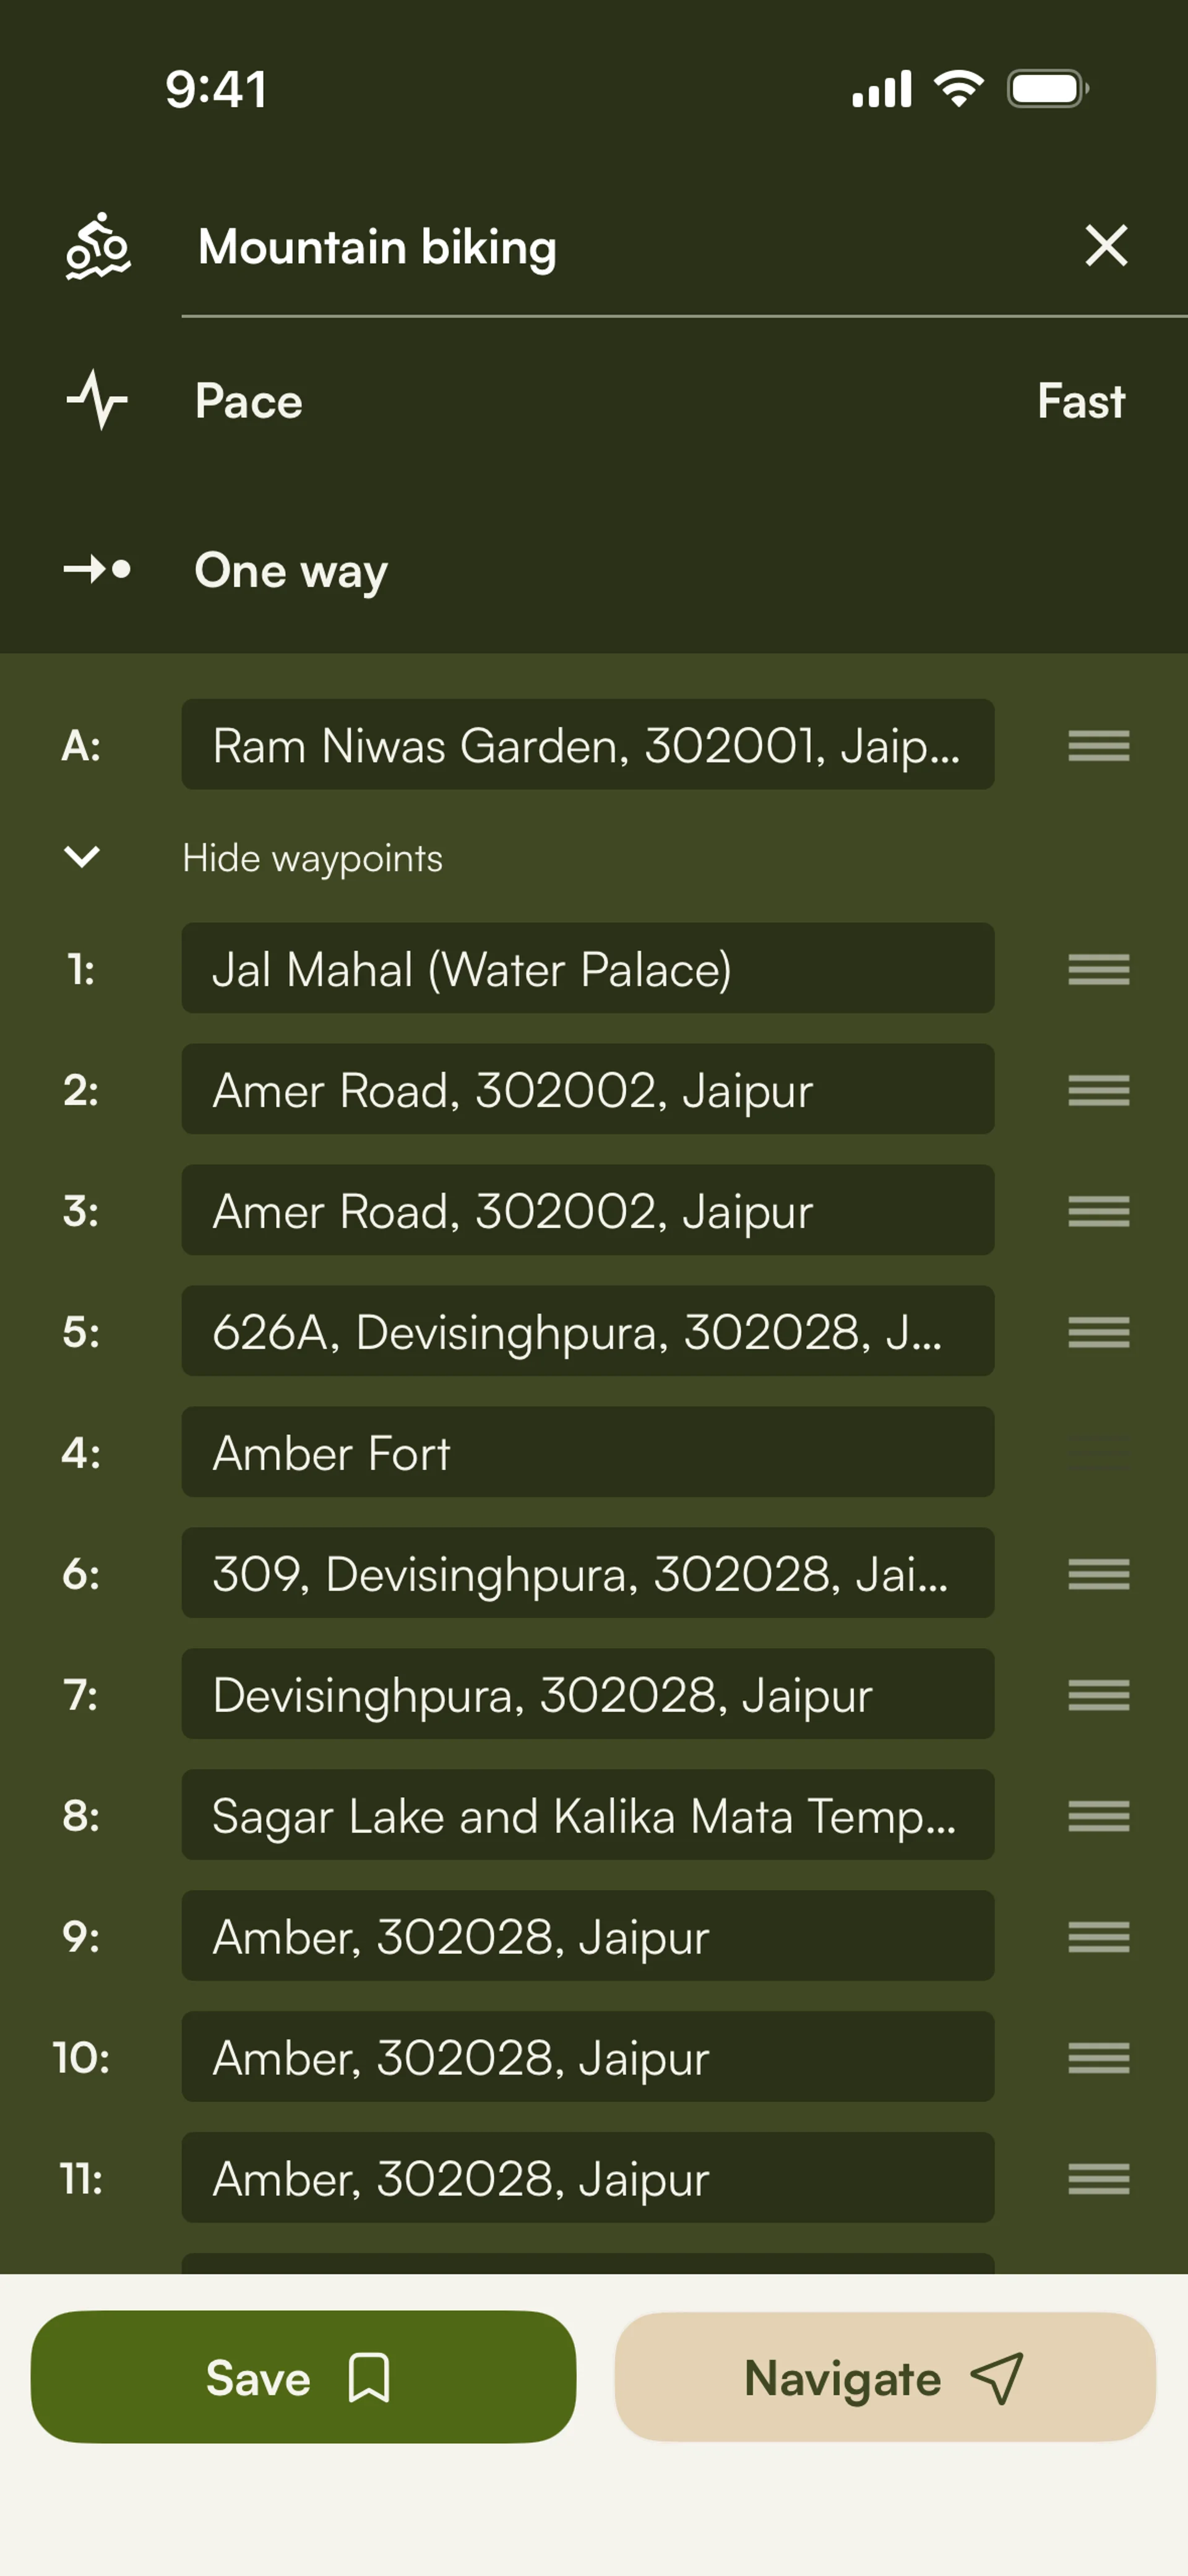Tap the Hide waypoints label
The height and width of the screenshot is (2576, 1188).
pyautogui.click(x=312, y=858)
